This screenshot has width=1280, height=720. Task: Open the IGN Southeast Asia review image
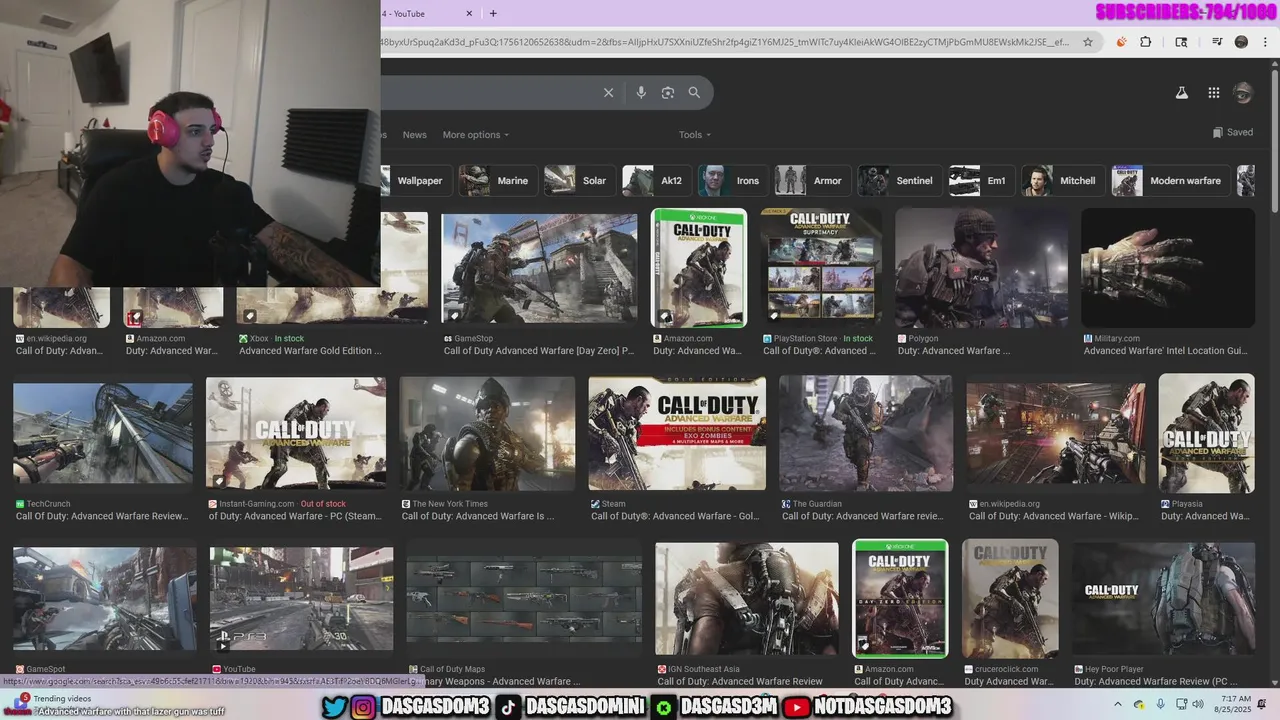pos(747,599)
